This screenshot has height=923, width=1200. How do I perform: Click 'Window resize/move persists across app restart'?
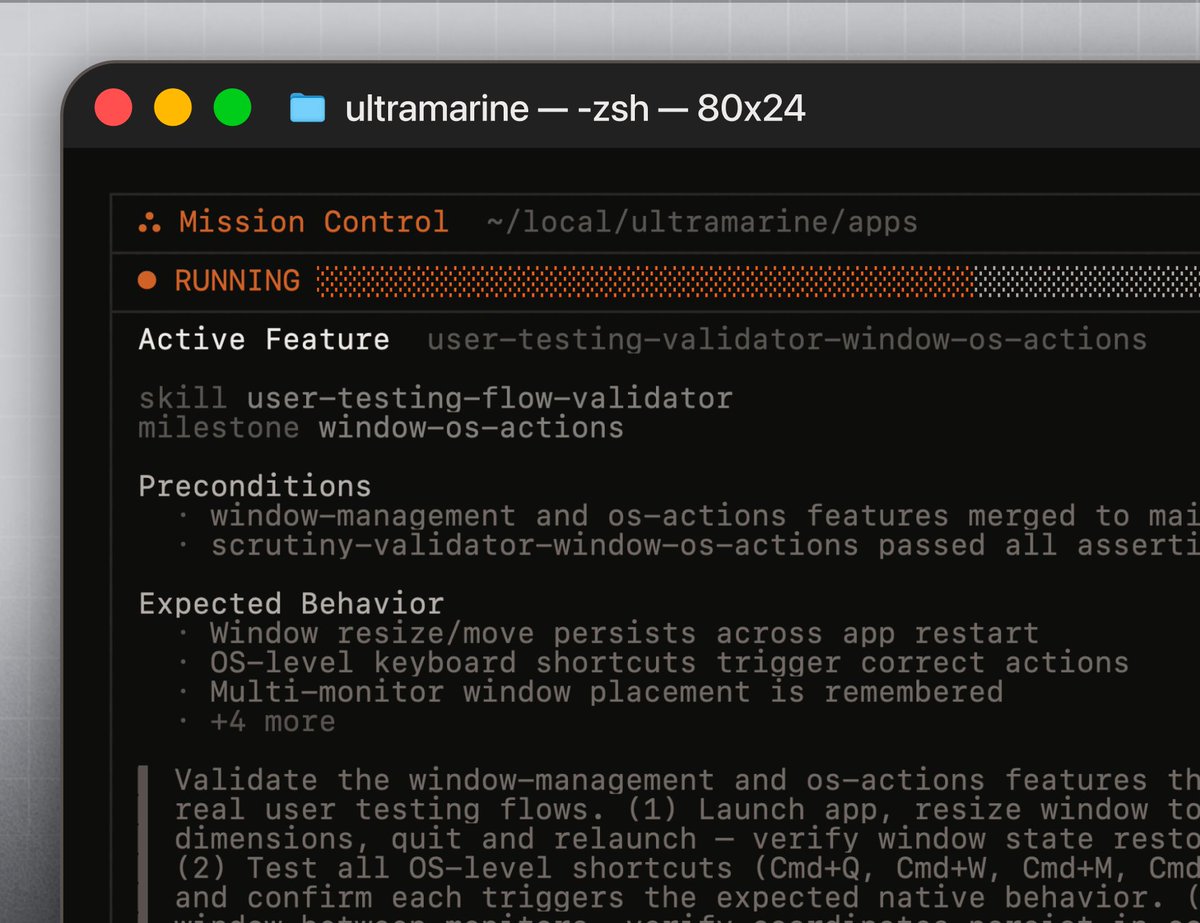tap(624, 633)
